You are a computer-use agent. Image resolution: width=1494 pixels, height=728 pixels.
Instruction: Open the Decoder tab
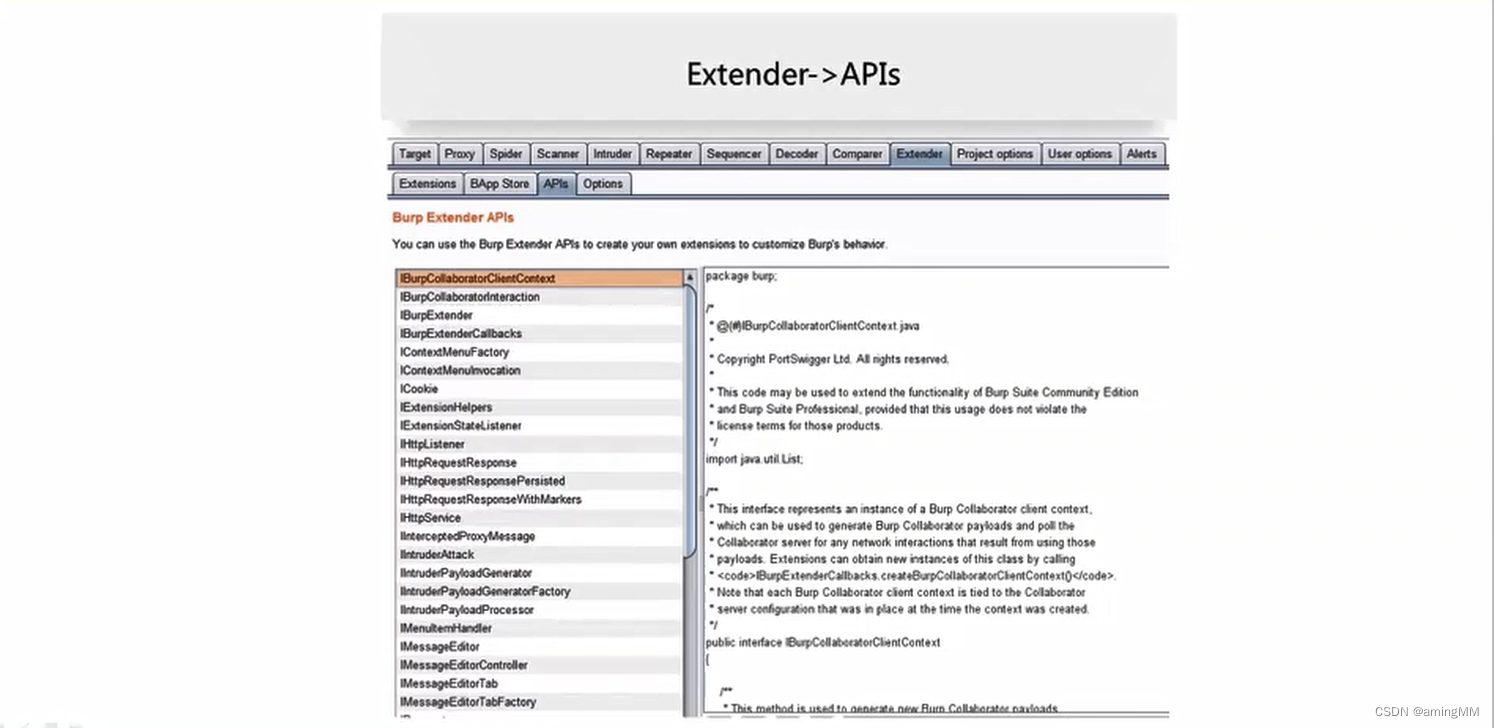797,154
